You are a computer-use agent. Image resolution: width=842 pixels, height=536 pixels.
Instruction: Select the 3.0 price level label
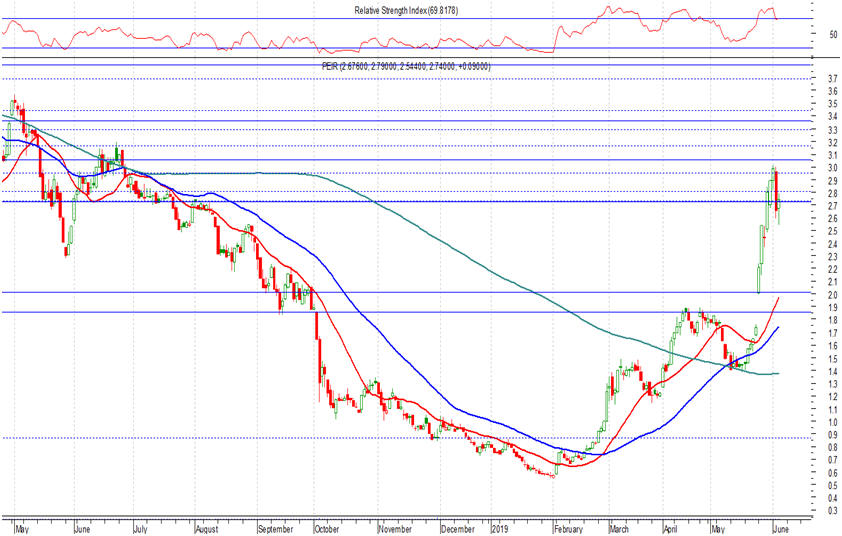(x=805, y=168)
